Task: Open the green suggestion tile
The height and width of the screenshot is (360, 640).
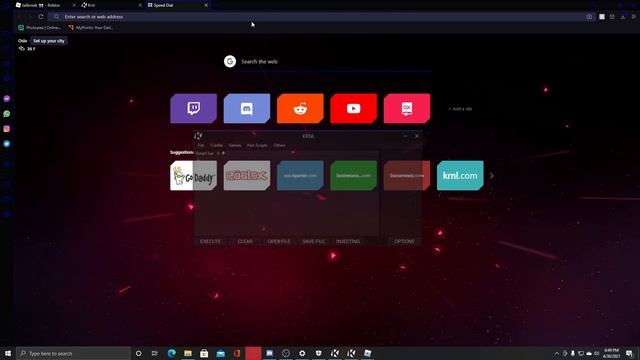Action: pyautogui.click(x=353, y=176)
